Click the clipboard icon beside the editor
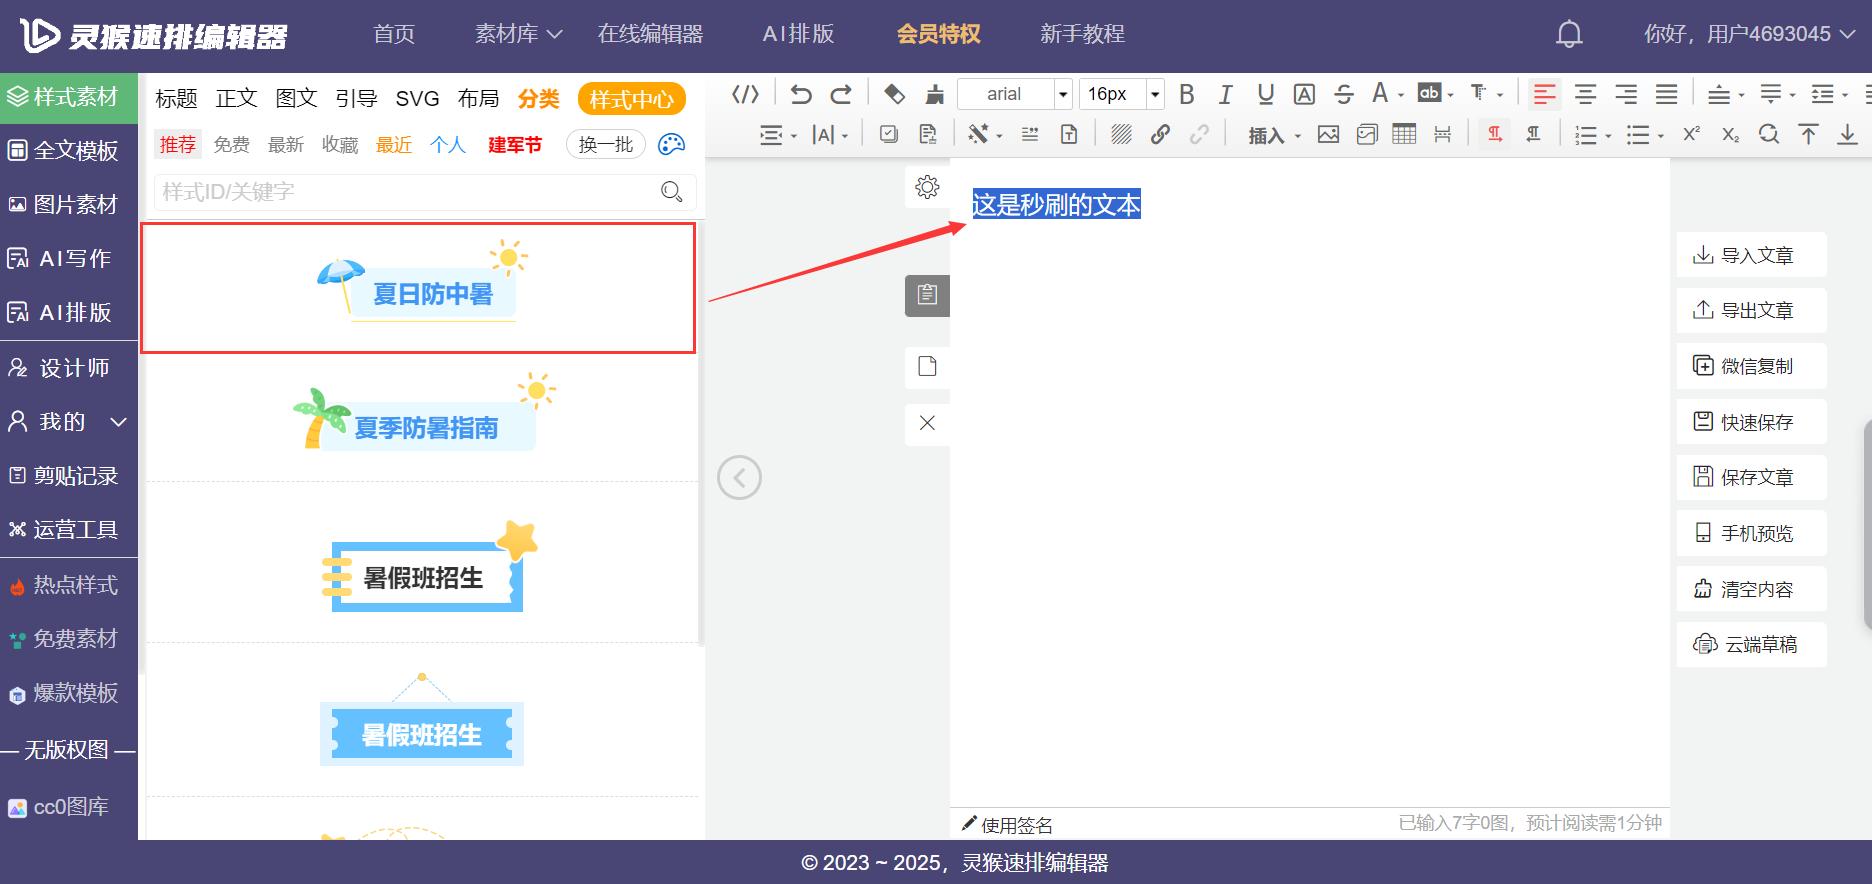The image size is (1872, 884). click(927, 295)
